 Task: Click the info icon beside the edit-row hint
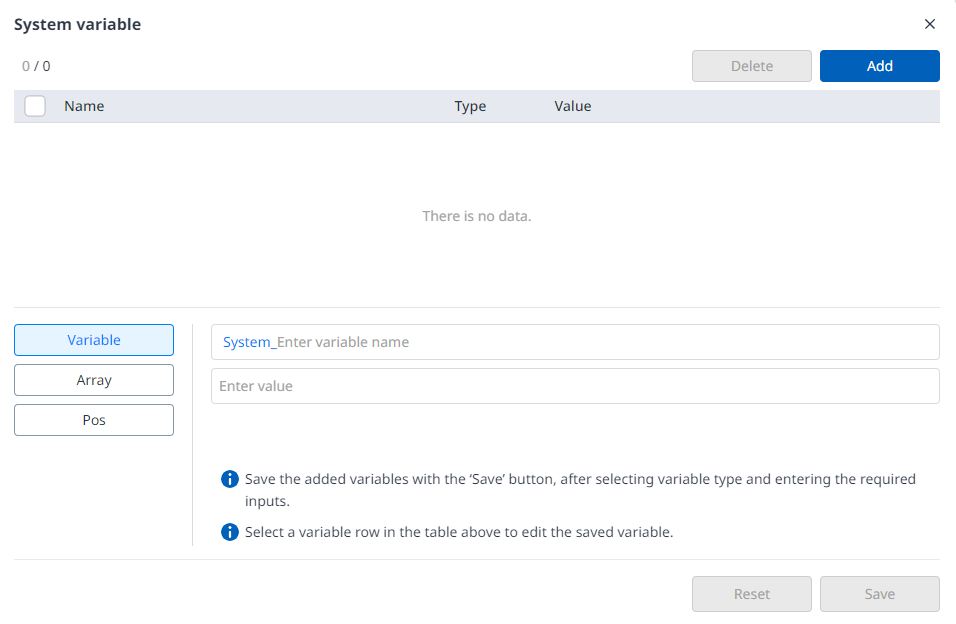[x=229, y=532]
